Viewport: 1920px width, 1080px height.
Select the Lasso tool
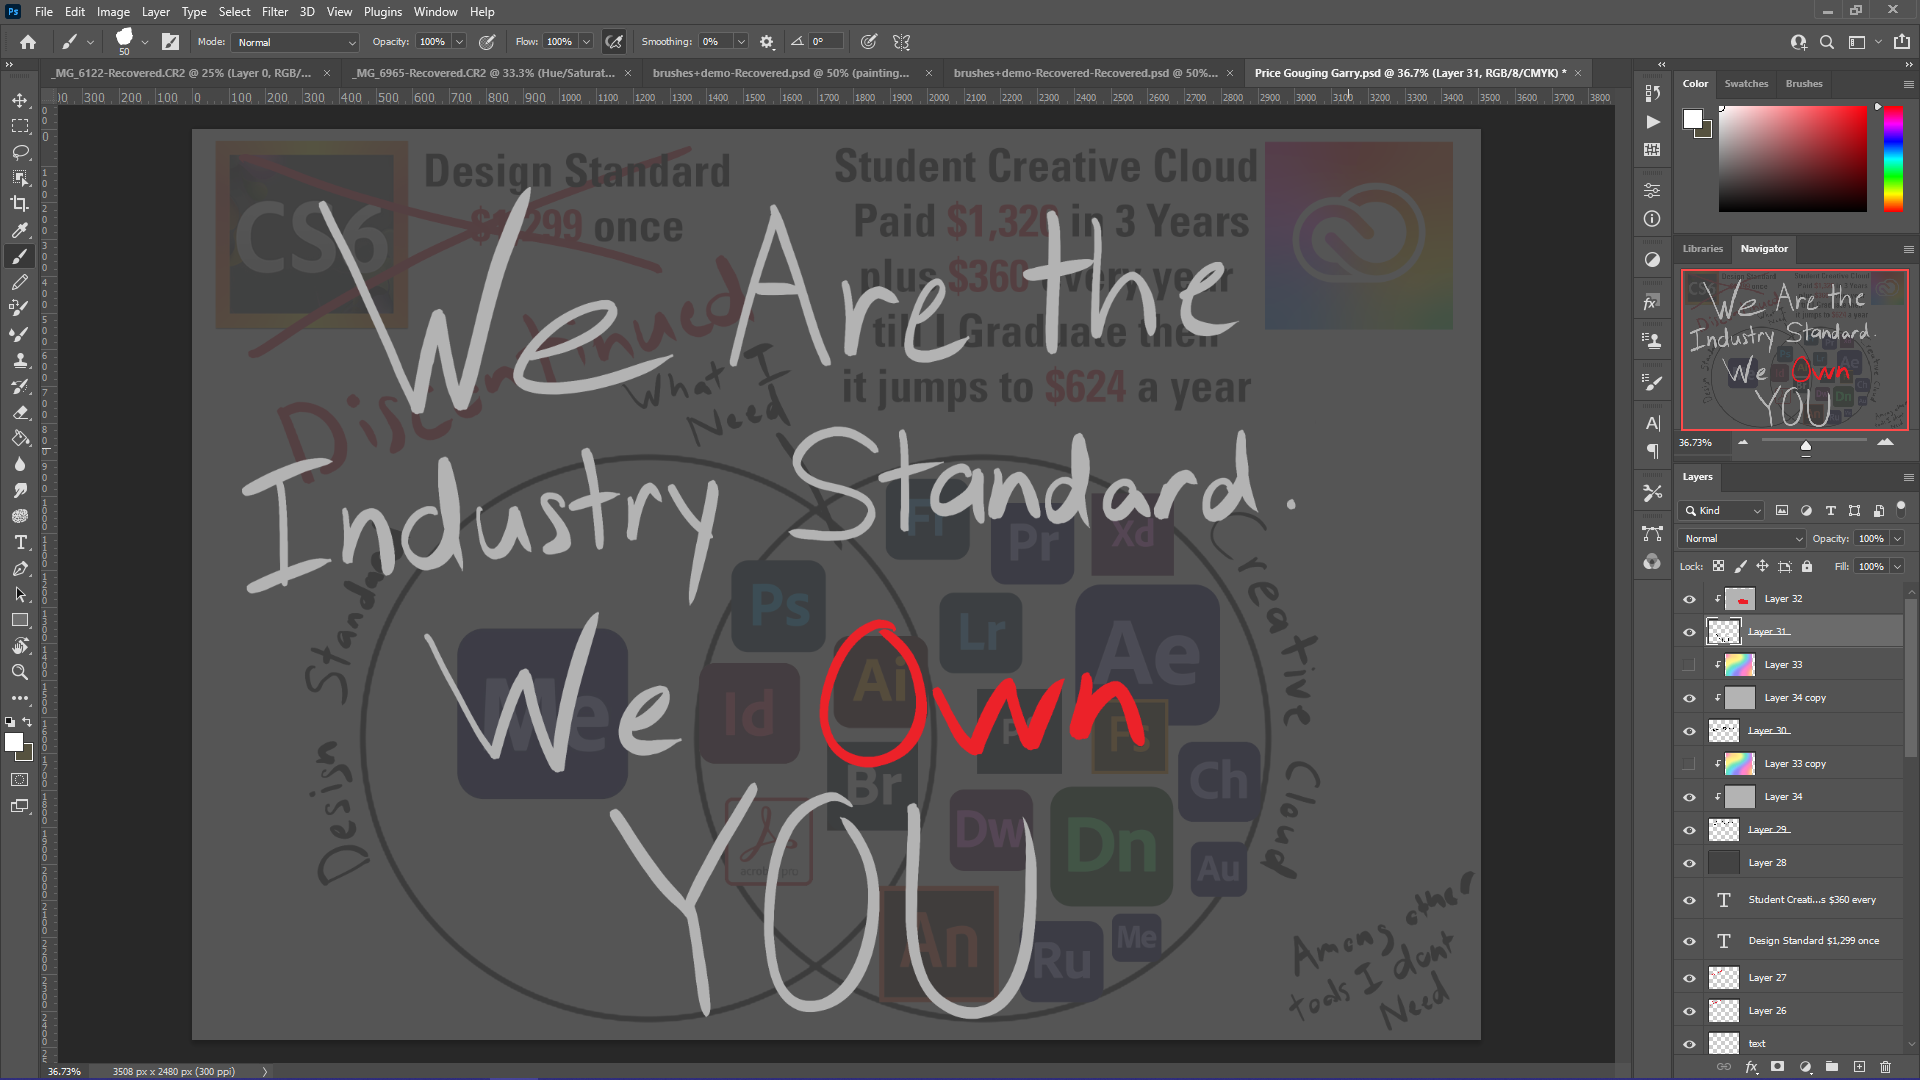20,152
